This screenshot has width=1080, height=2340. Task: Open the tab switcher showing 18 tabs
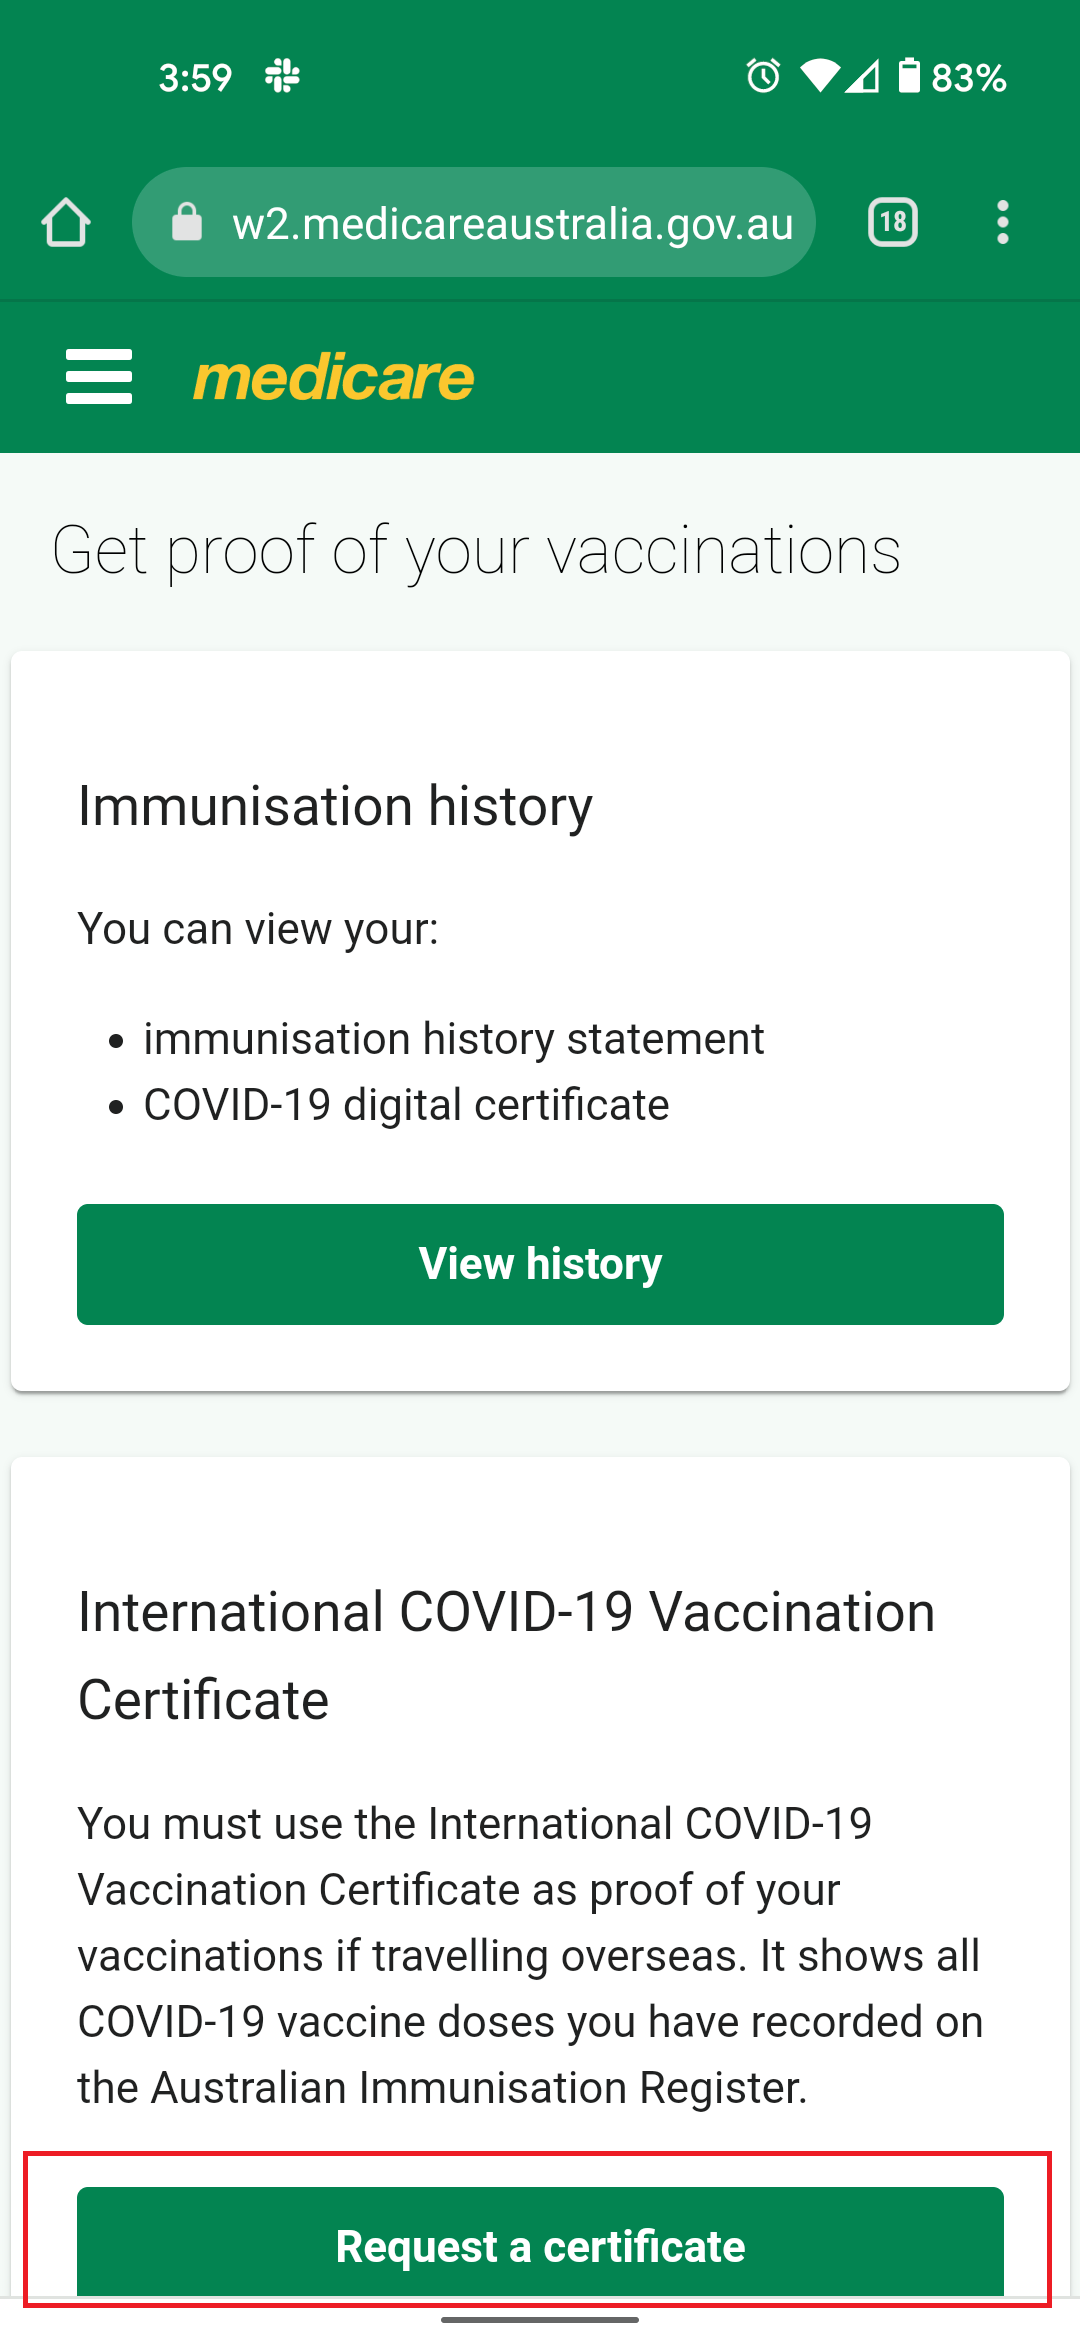(893, 222)
